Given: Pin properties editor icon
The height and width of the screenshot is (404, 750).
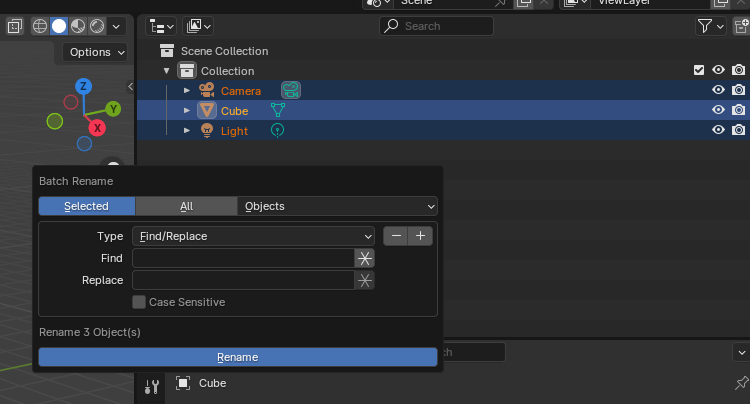Looking at the screenshot, I should tap(741, 382).
